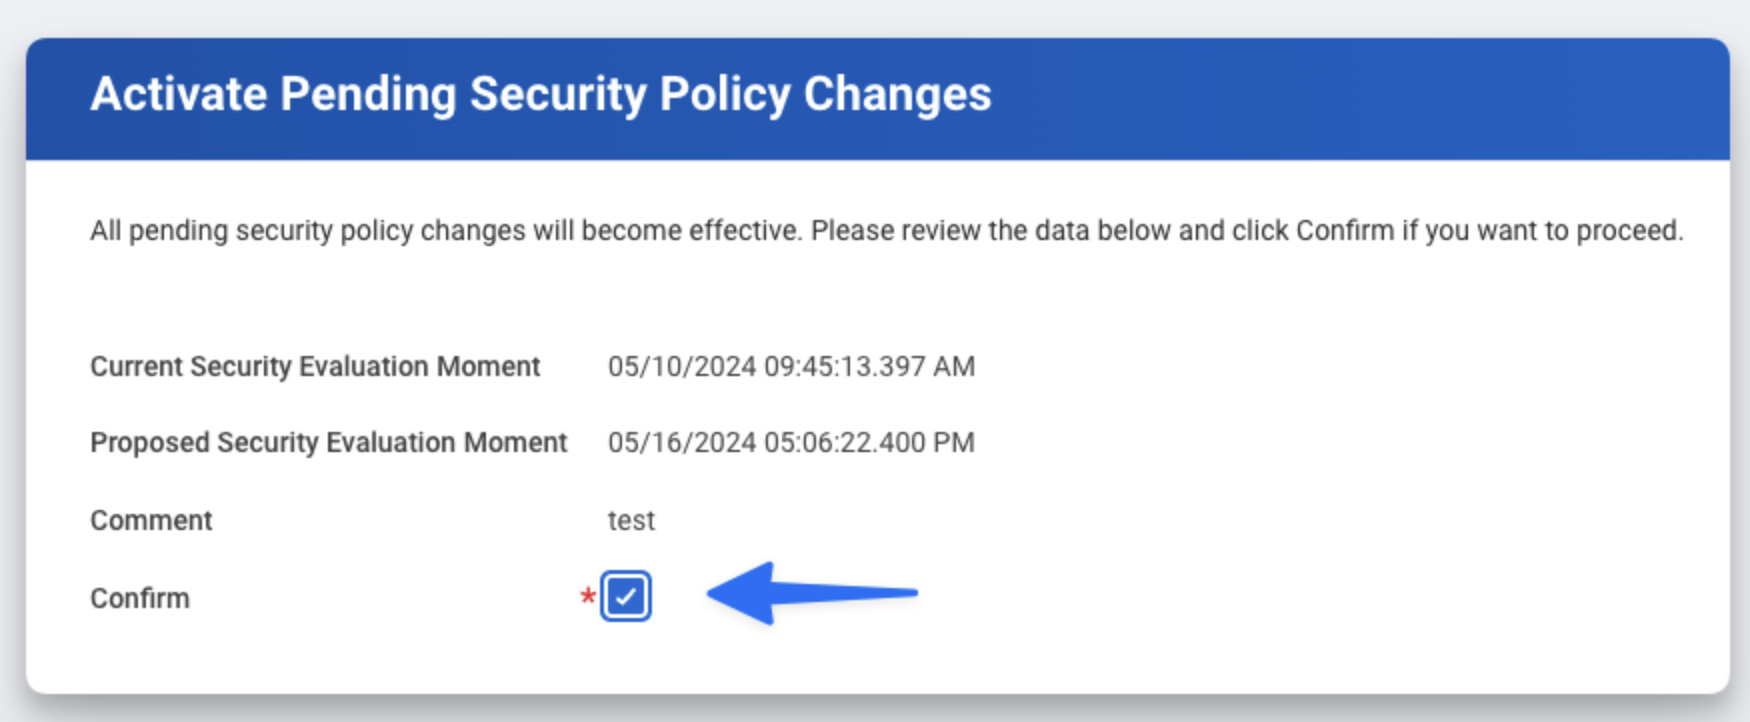The height and width of the screenshot is (722, 1750).
Task: Click the word 'Changes' in the header title
Action: click(x=897, y=95)
